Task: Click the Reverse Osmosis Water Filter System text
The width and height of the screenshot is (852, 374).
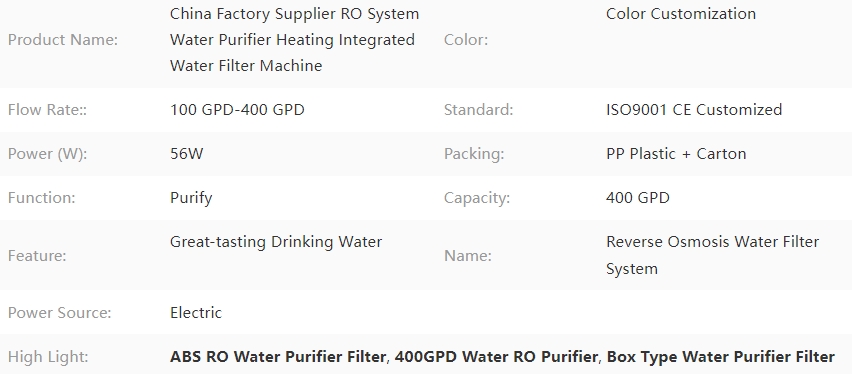Action: coord(712,255)
